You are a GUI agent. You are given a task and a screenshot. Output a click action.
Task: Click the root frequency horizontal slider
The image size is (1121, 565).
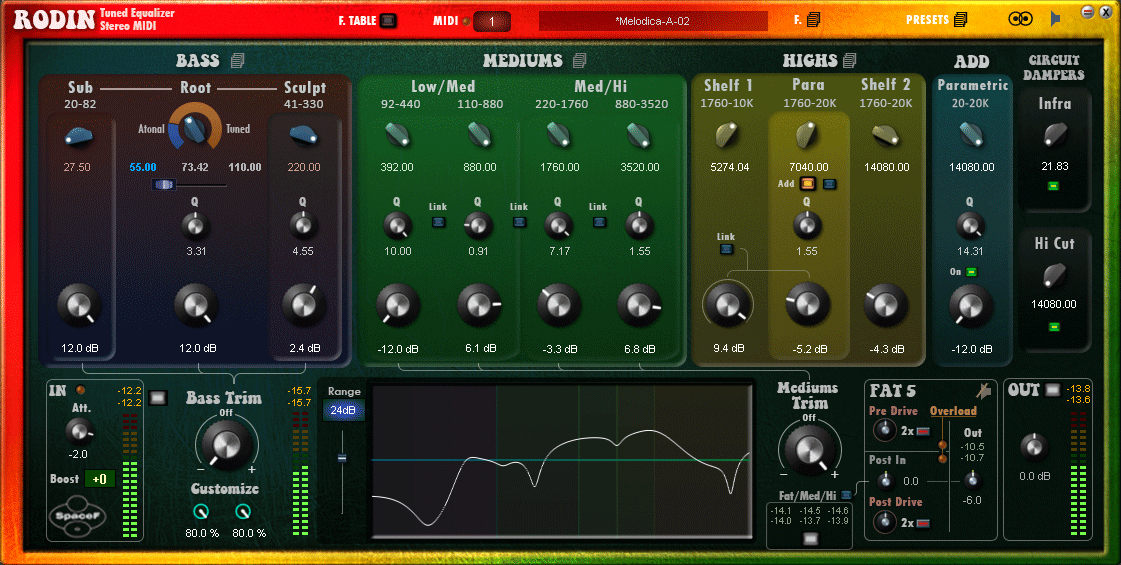[x=164, y=185]
